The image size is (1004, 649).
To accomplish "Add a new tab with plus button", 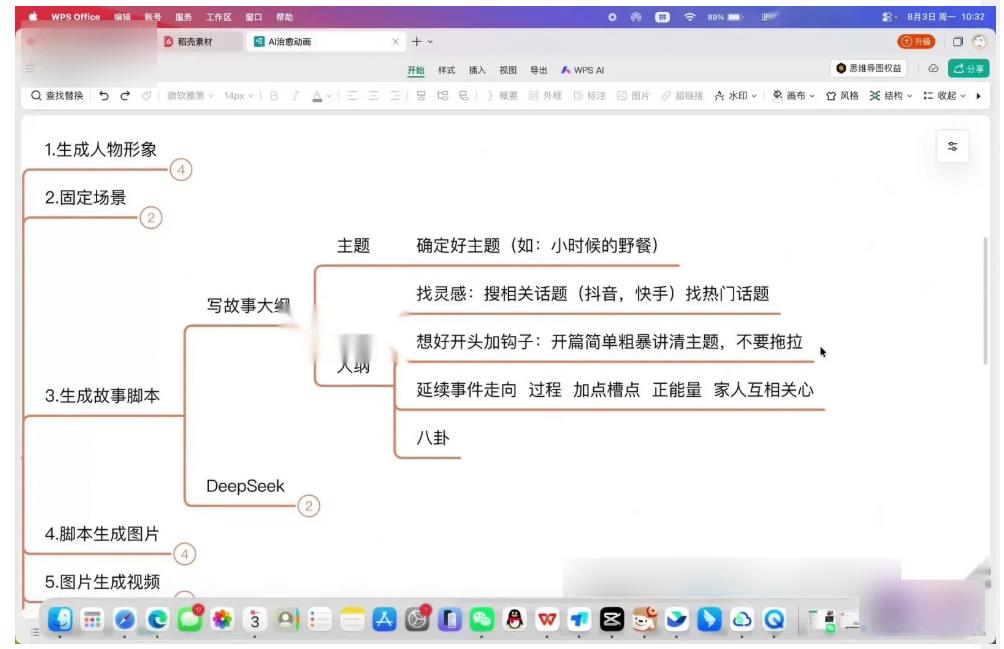I will (417, 42).
